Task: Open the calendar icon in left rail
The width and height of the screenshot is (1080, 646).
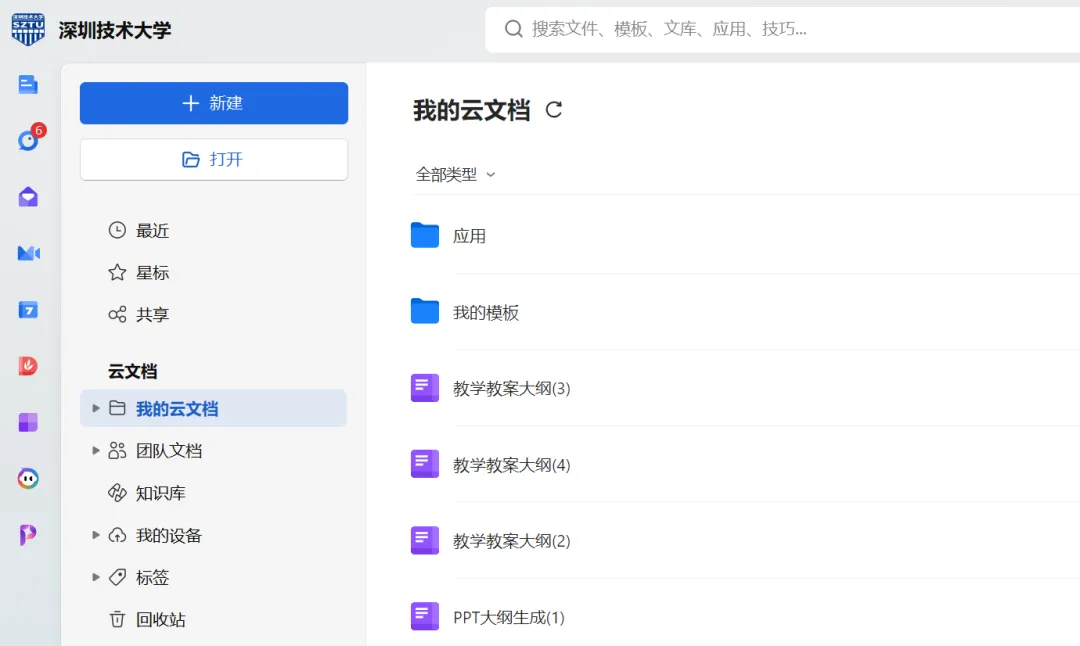Action: [28, 310]
